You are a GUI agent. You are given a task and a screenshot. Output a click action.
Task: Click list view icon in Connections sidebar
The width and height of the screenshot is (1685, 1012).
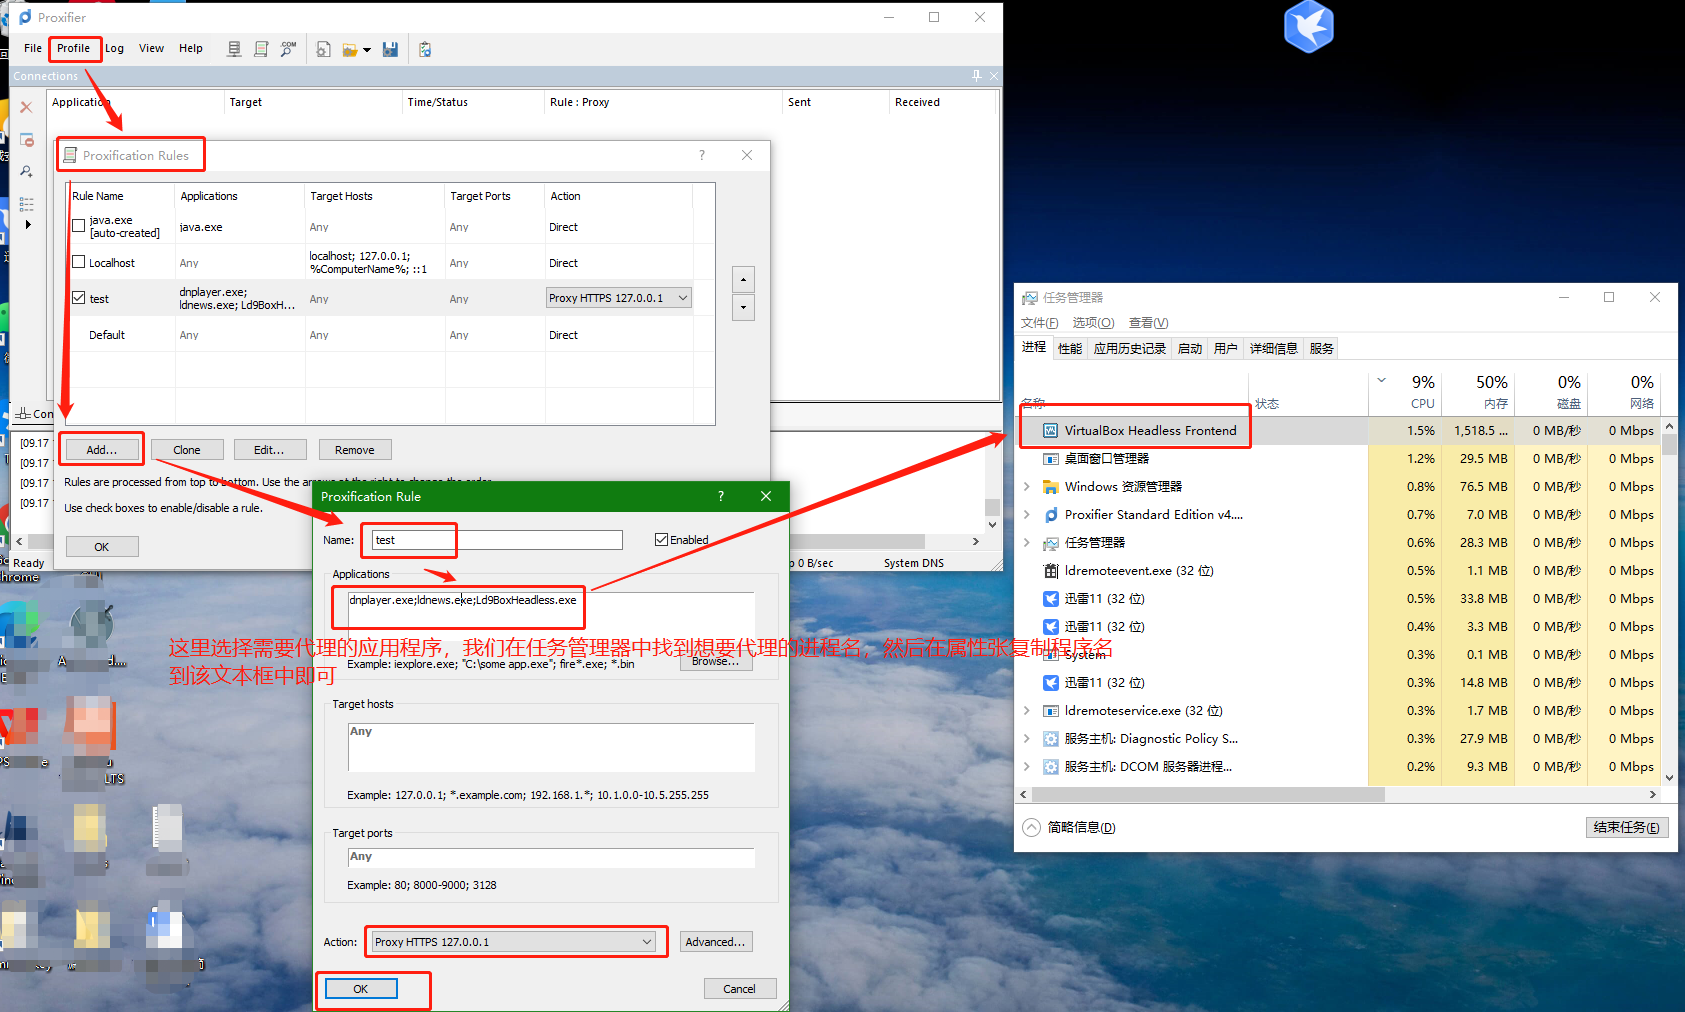pyautogui.click(x=27, y=204)
